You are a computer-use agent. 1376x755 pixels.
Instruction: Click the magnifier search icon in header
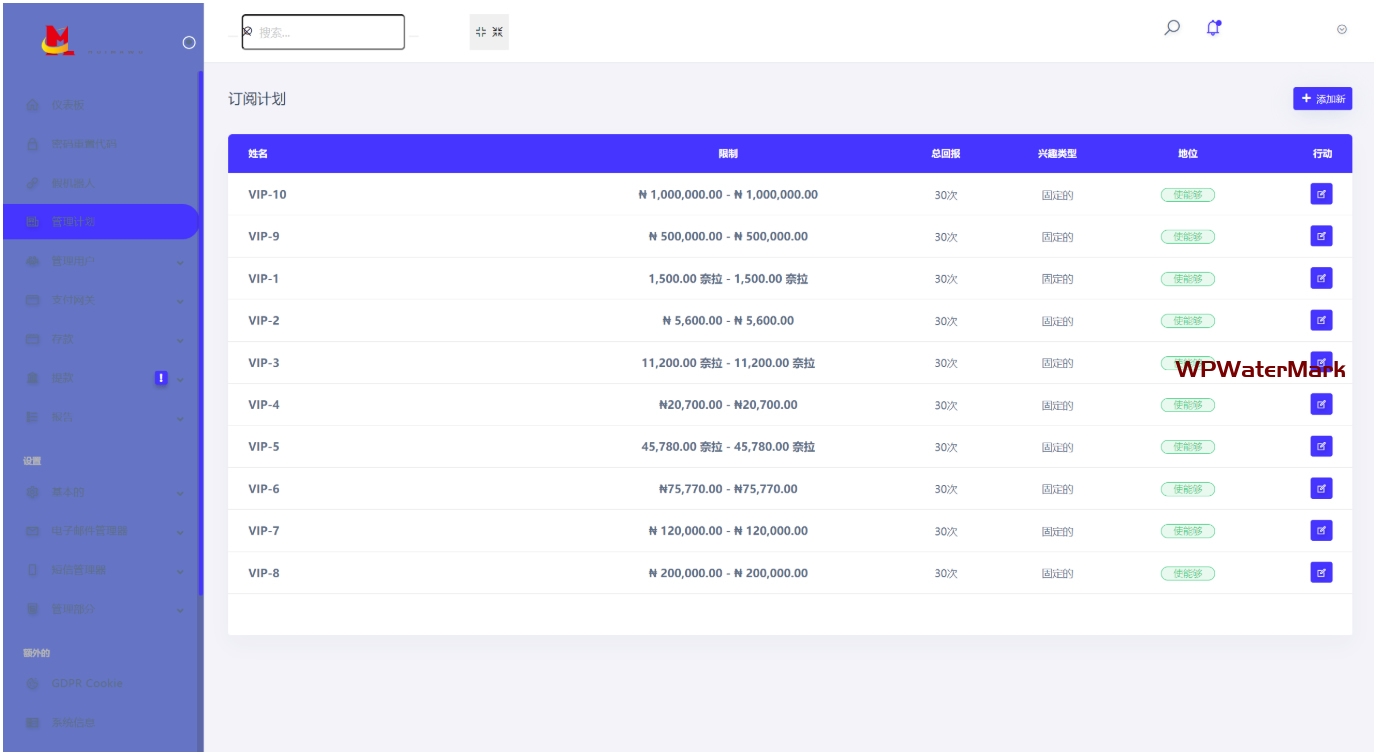[x=1172, y=28]
